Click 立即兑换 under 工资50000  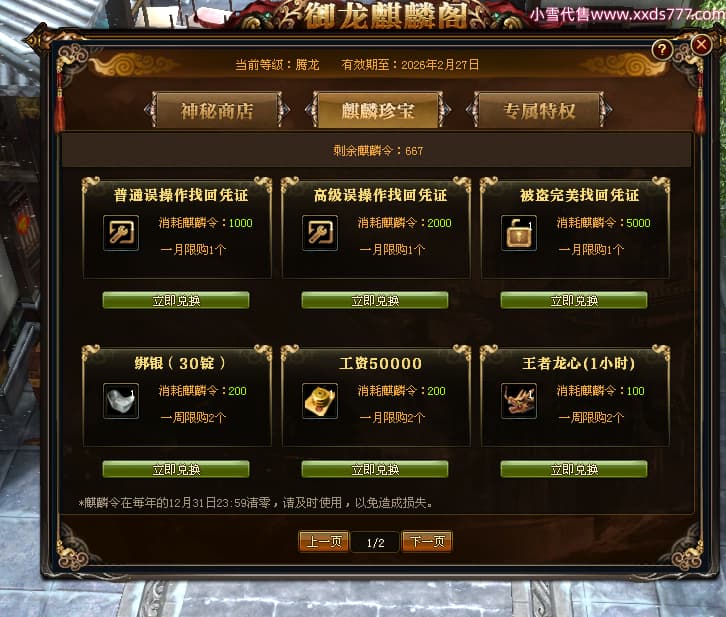coord(375,469)
